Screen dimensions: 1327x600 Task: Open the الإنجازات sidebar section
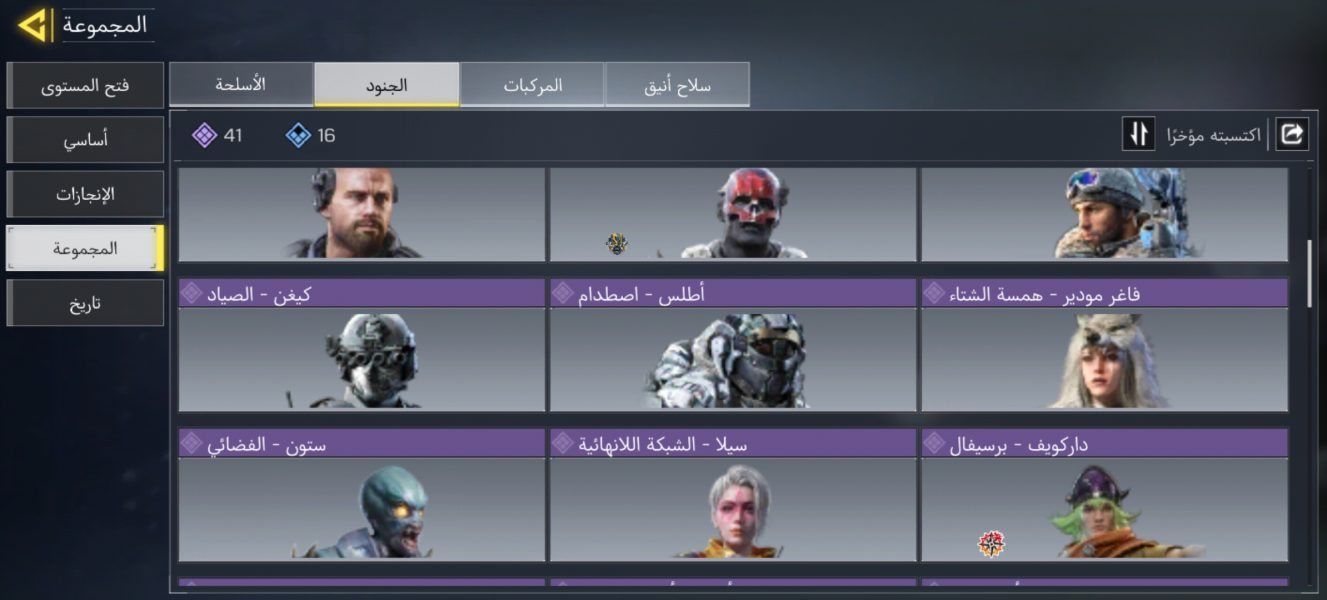pos(85,194)
